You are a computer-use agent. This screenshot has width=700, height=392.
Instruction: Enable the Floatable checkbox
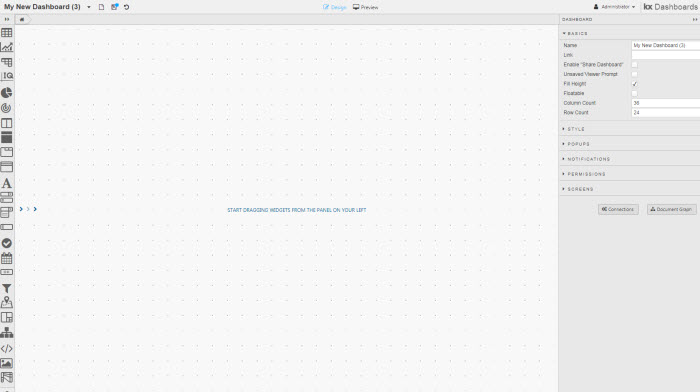[634, 93]
